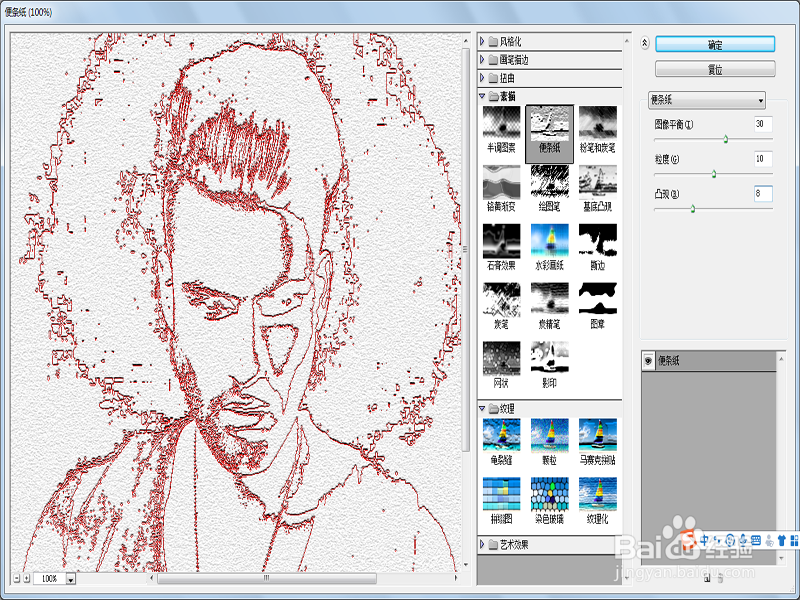Screen dimensions: 800x600
Task: Collapse filter thumbnails with double-chevron button
Action: pyautogui.click(x=645, y=43)
